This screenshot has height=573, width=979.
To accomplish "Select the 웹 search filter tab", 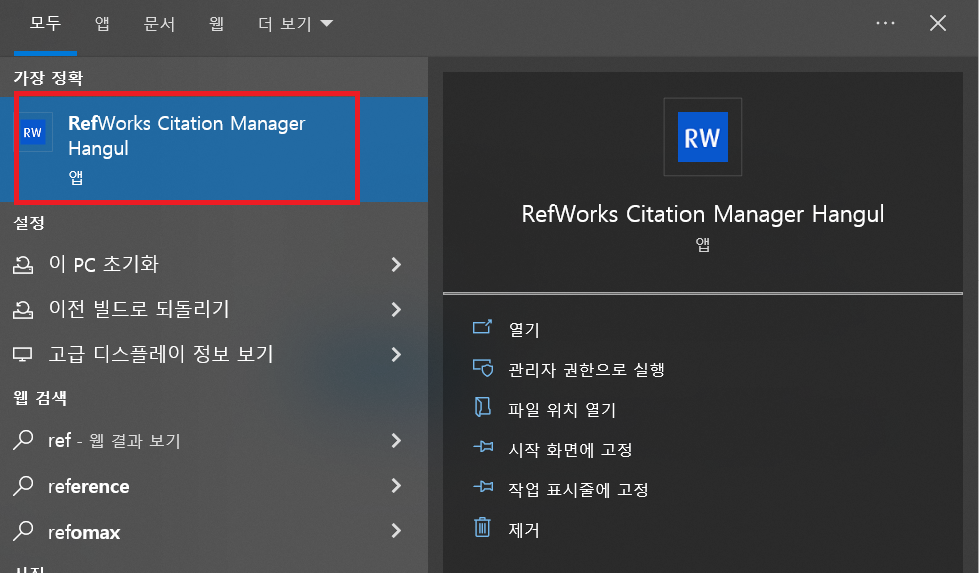I will click(216, 24).
